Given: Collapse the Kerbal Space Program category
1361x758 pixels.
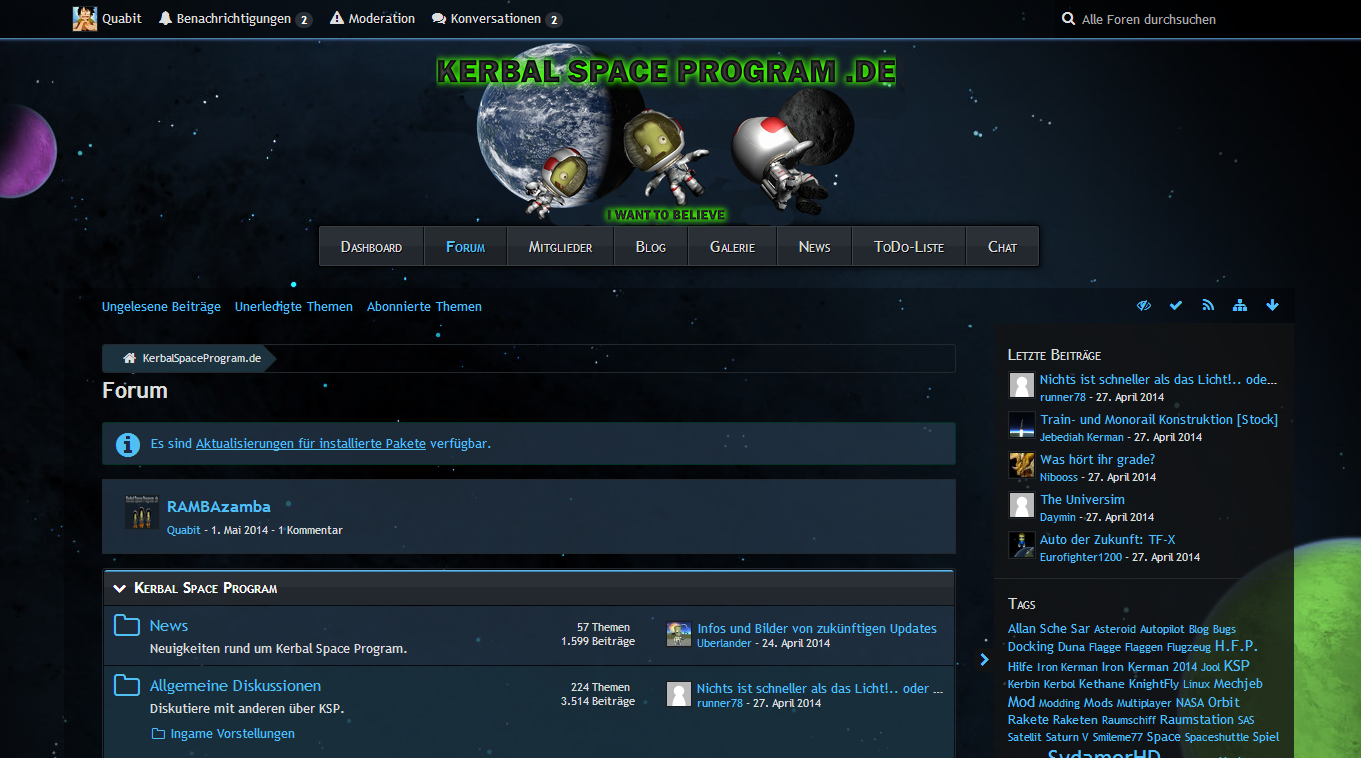Looking at the screenshot, I should [120, 589].
